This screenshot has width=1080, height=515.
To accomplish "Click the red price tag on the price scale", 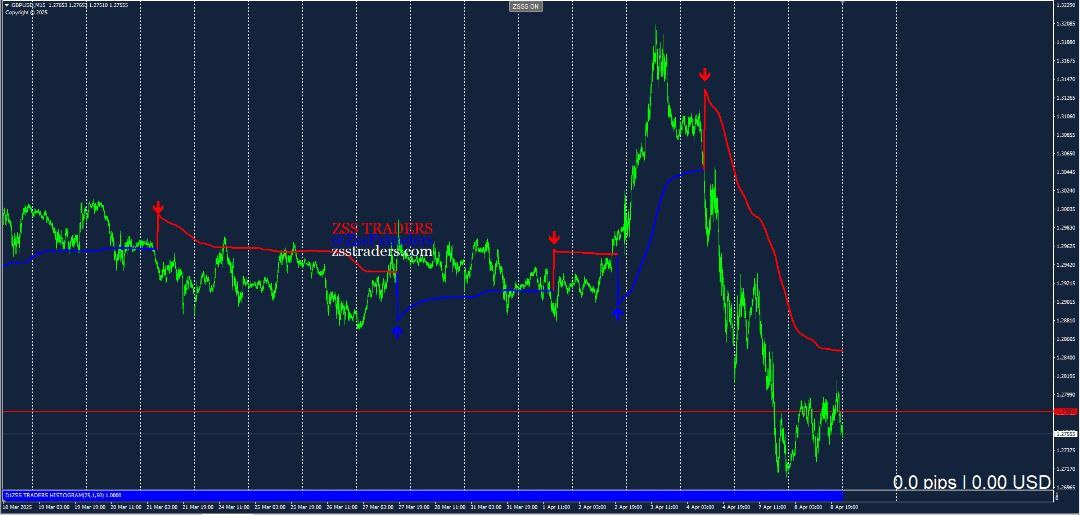I will [x=1066, y=412].
